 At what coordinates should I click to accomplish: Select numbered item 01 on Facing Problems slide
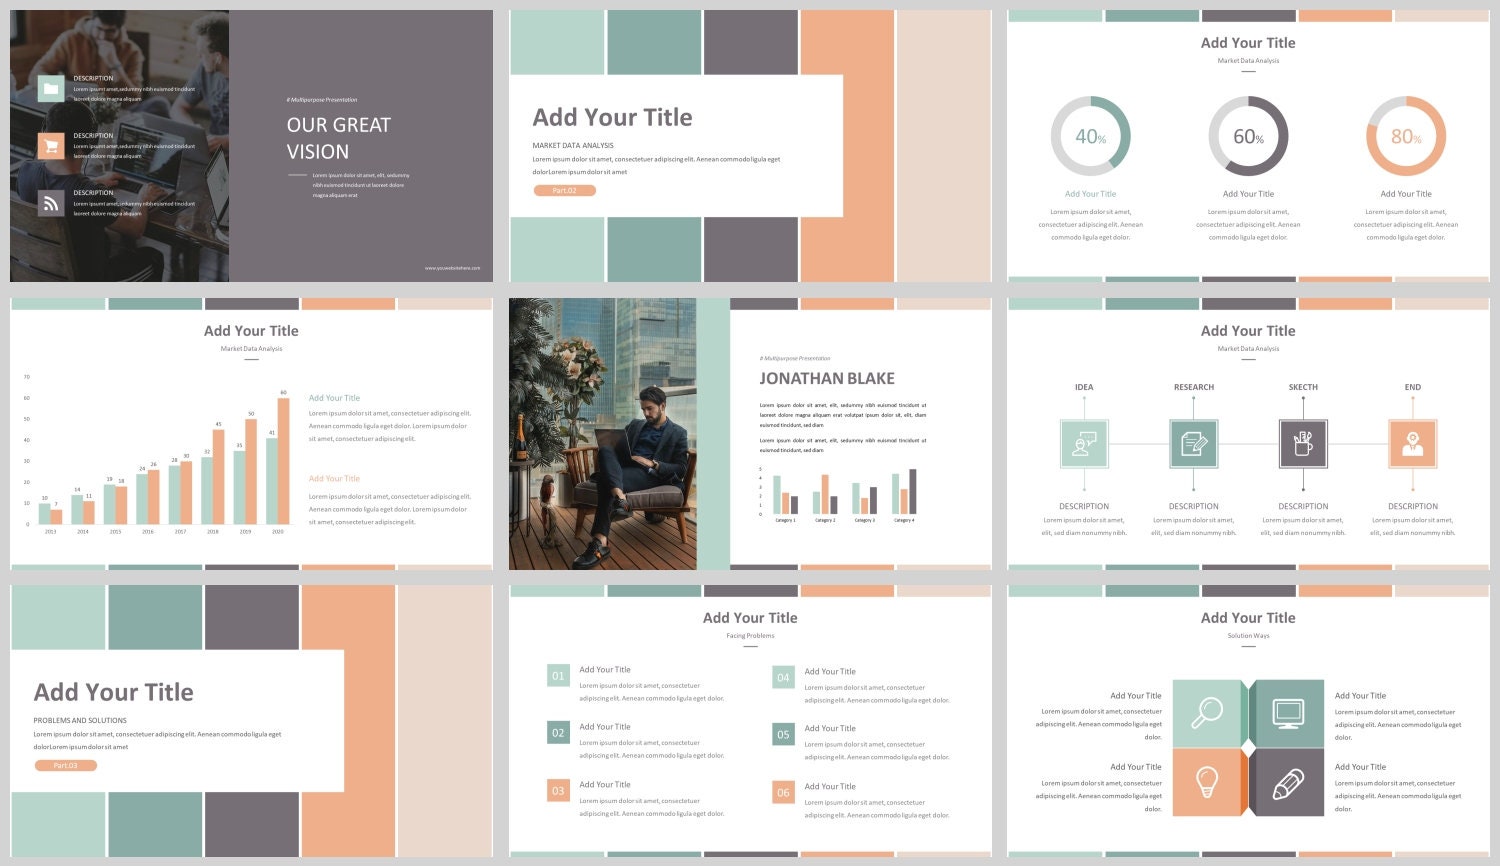click(x=557, y=676)
